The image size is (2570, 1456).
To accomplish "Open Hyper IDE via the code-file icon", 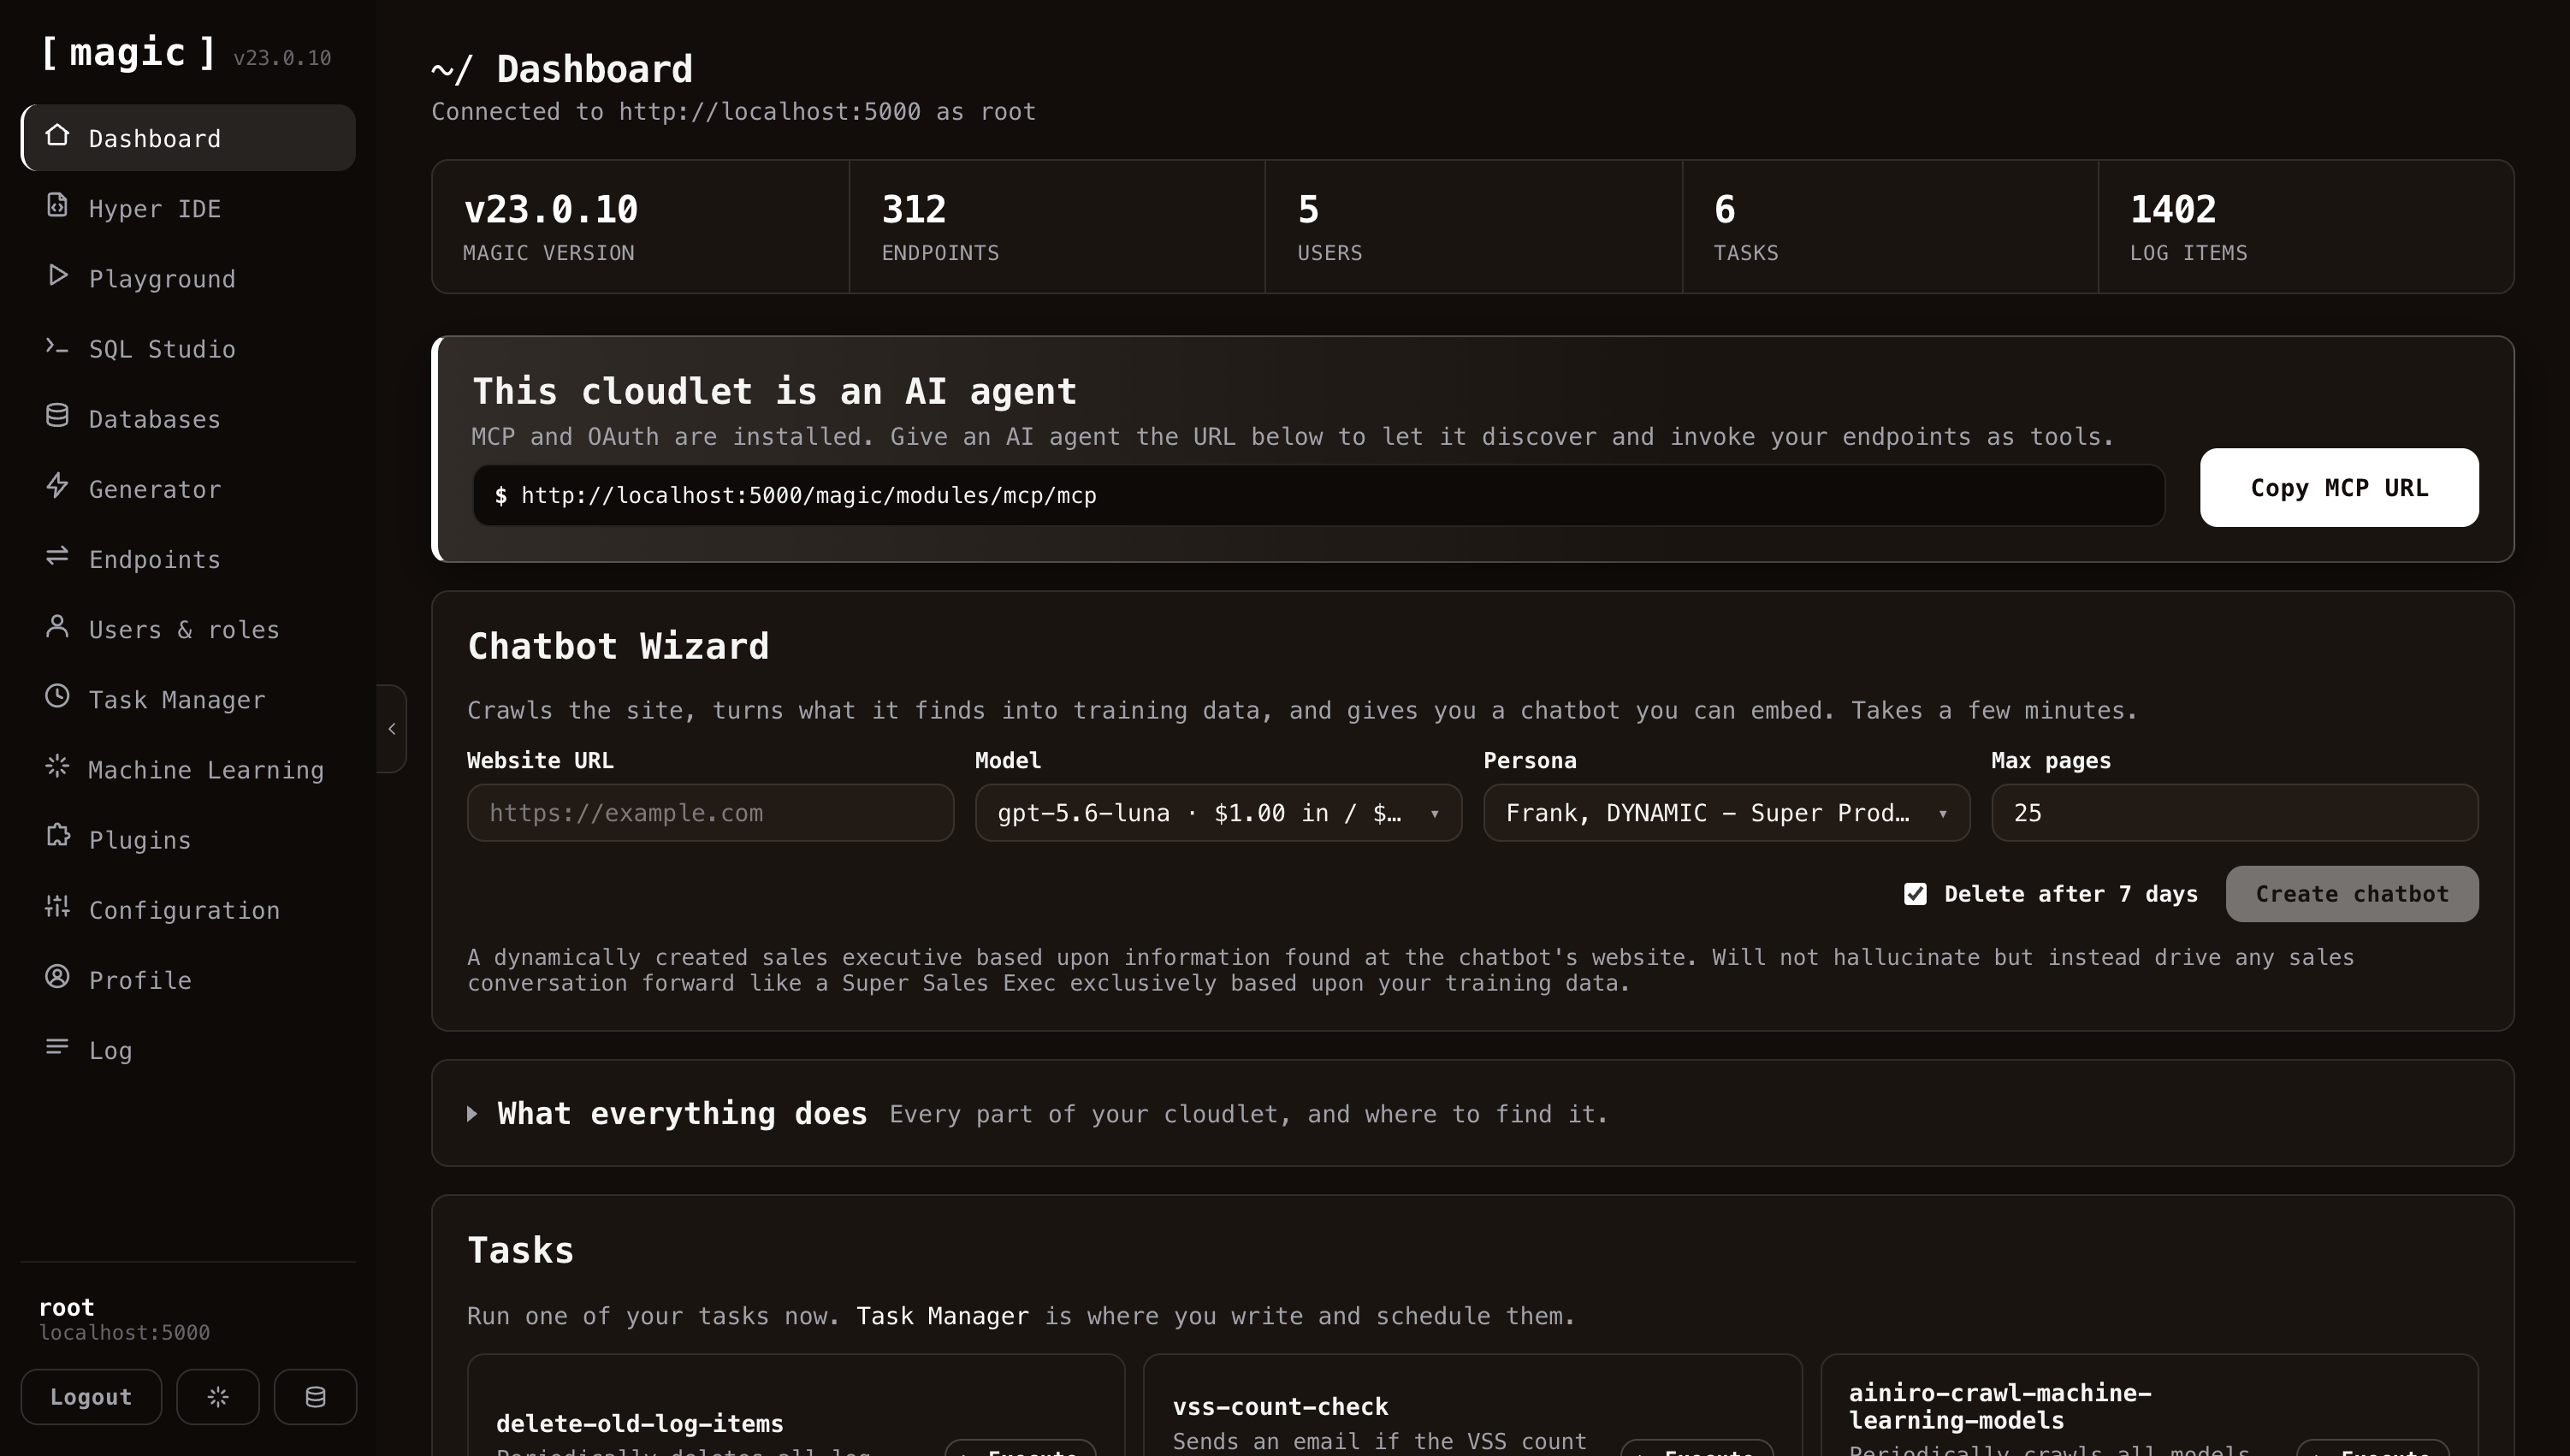I will coord(57,206).
